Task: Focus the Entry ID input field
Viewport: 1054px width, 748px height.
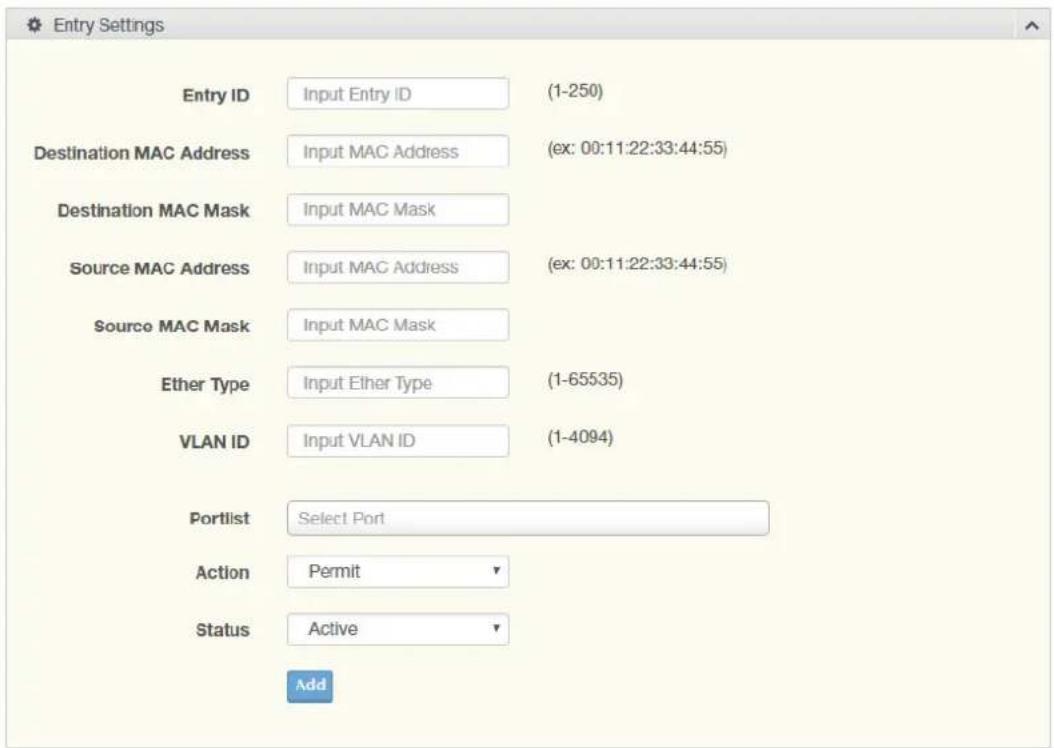Action: [x=398, y=93]
